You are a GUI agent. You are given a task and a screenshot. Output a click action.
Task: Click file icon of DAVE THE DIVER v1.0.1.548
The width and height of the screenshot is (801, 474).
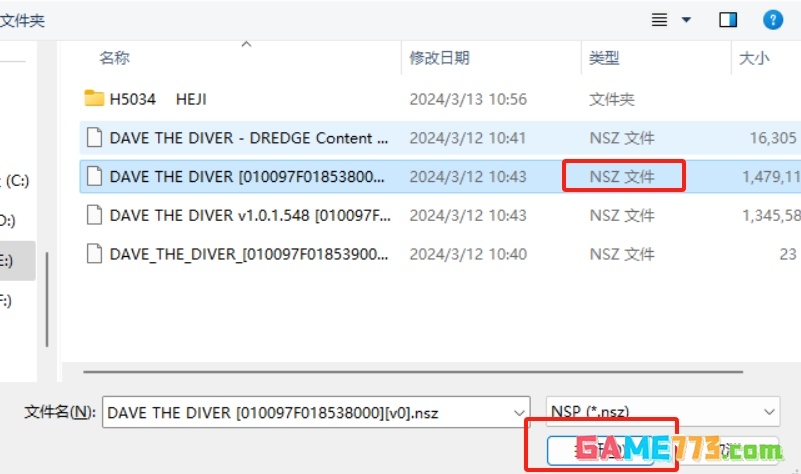[94, 214]
